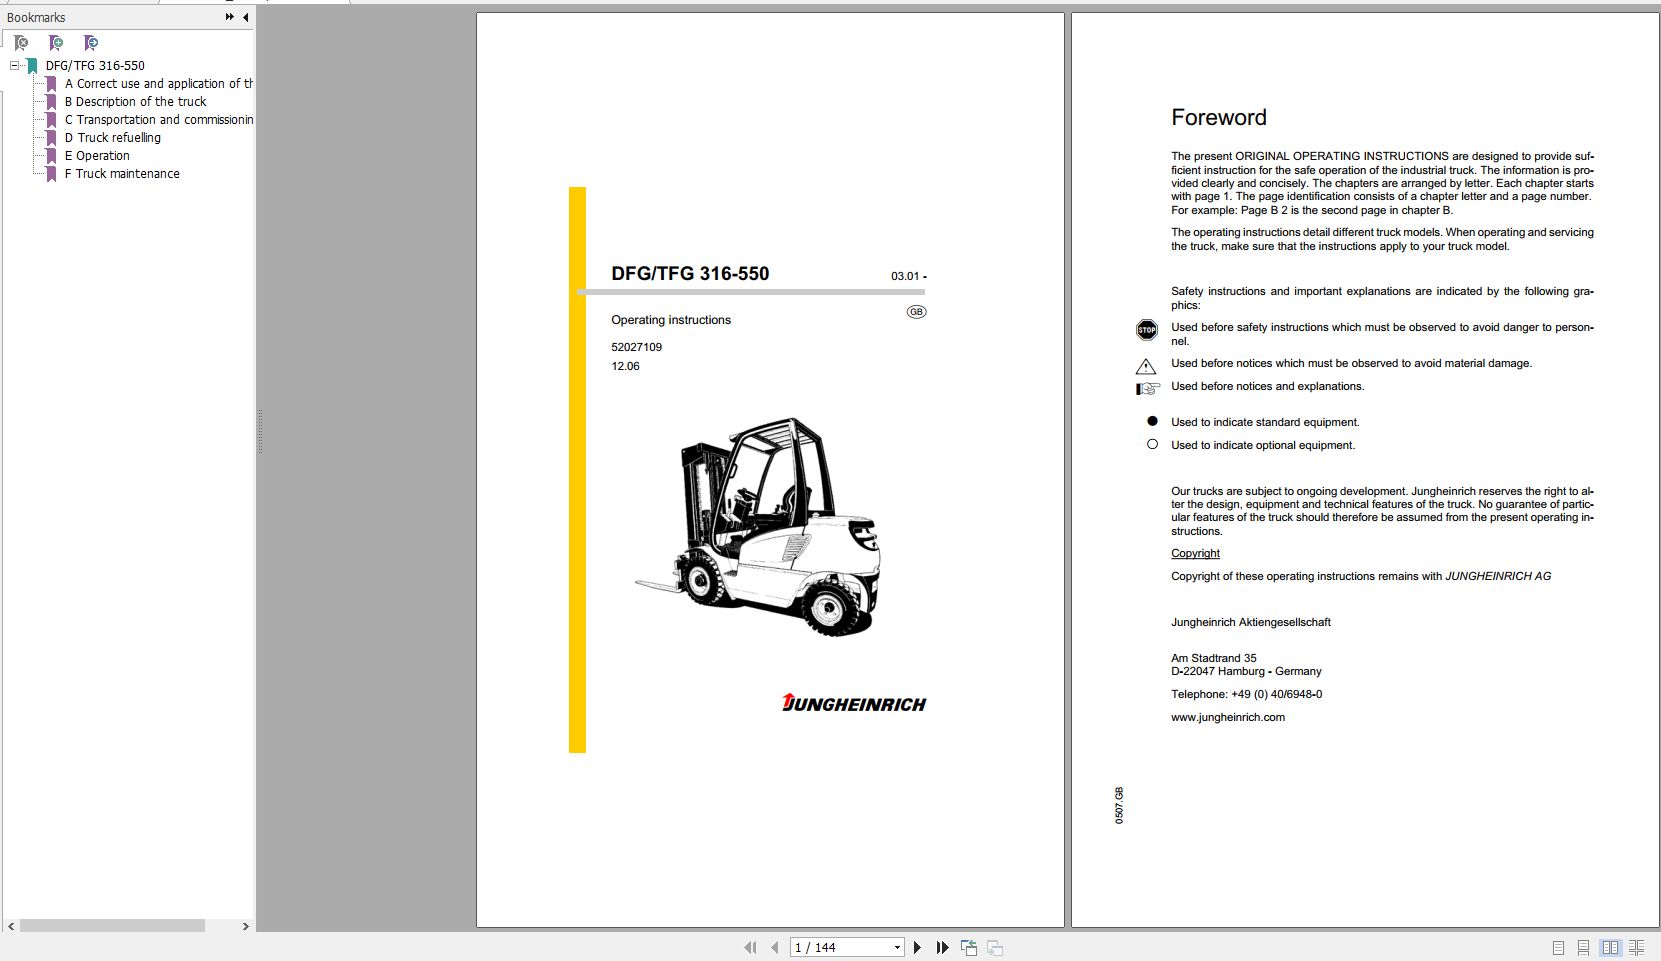Click the bookmarks panel horizontal scrollbar
1661x961 pixels.
112,926
